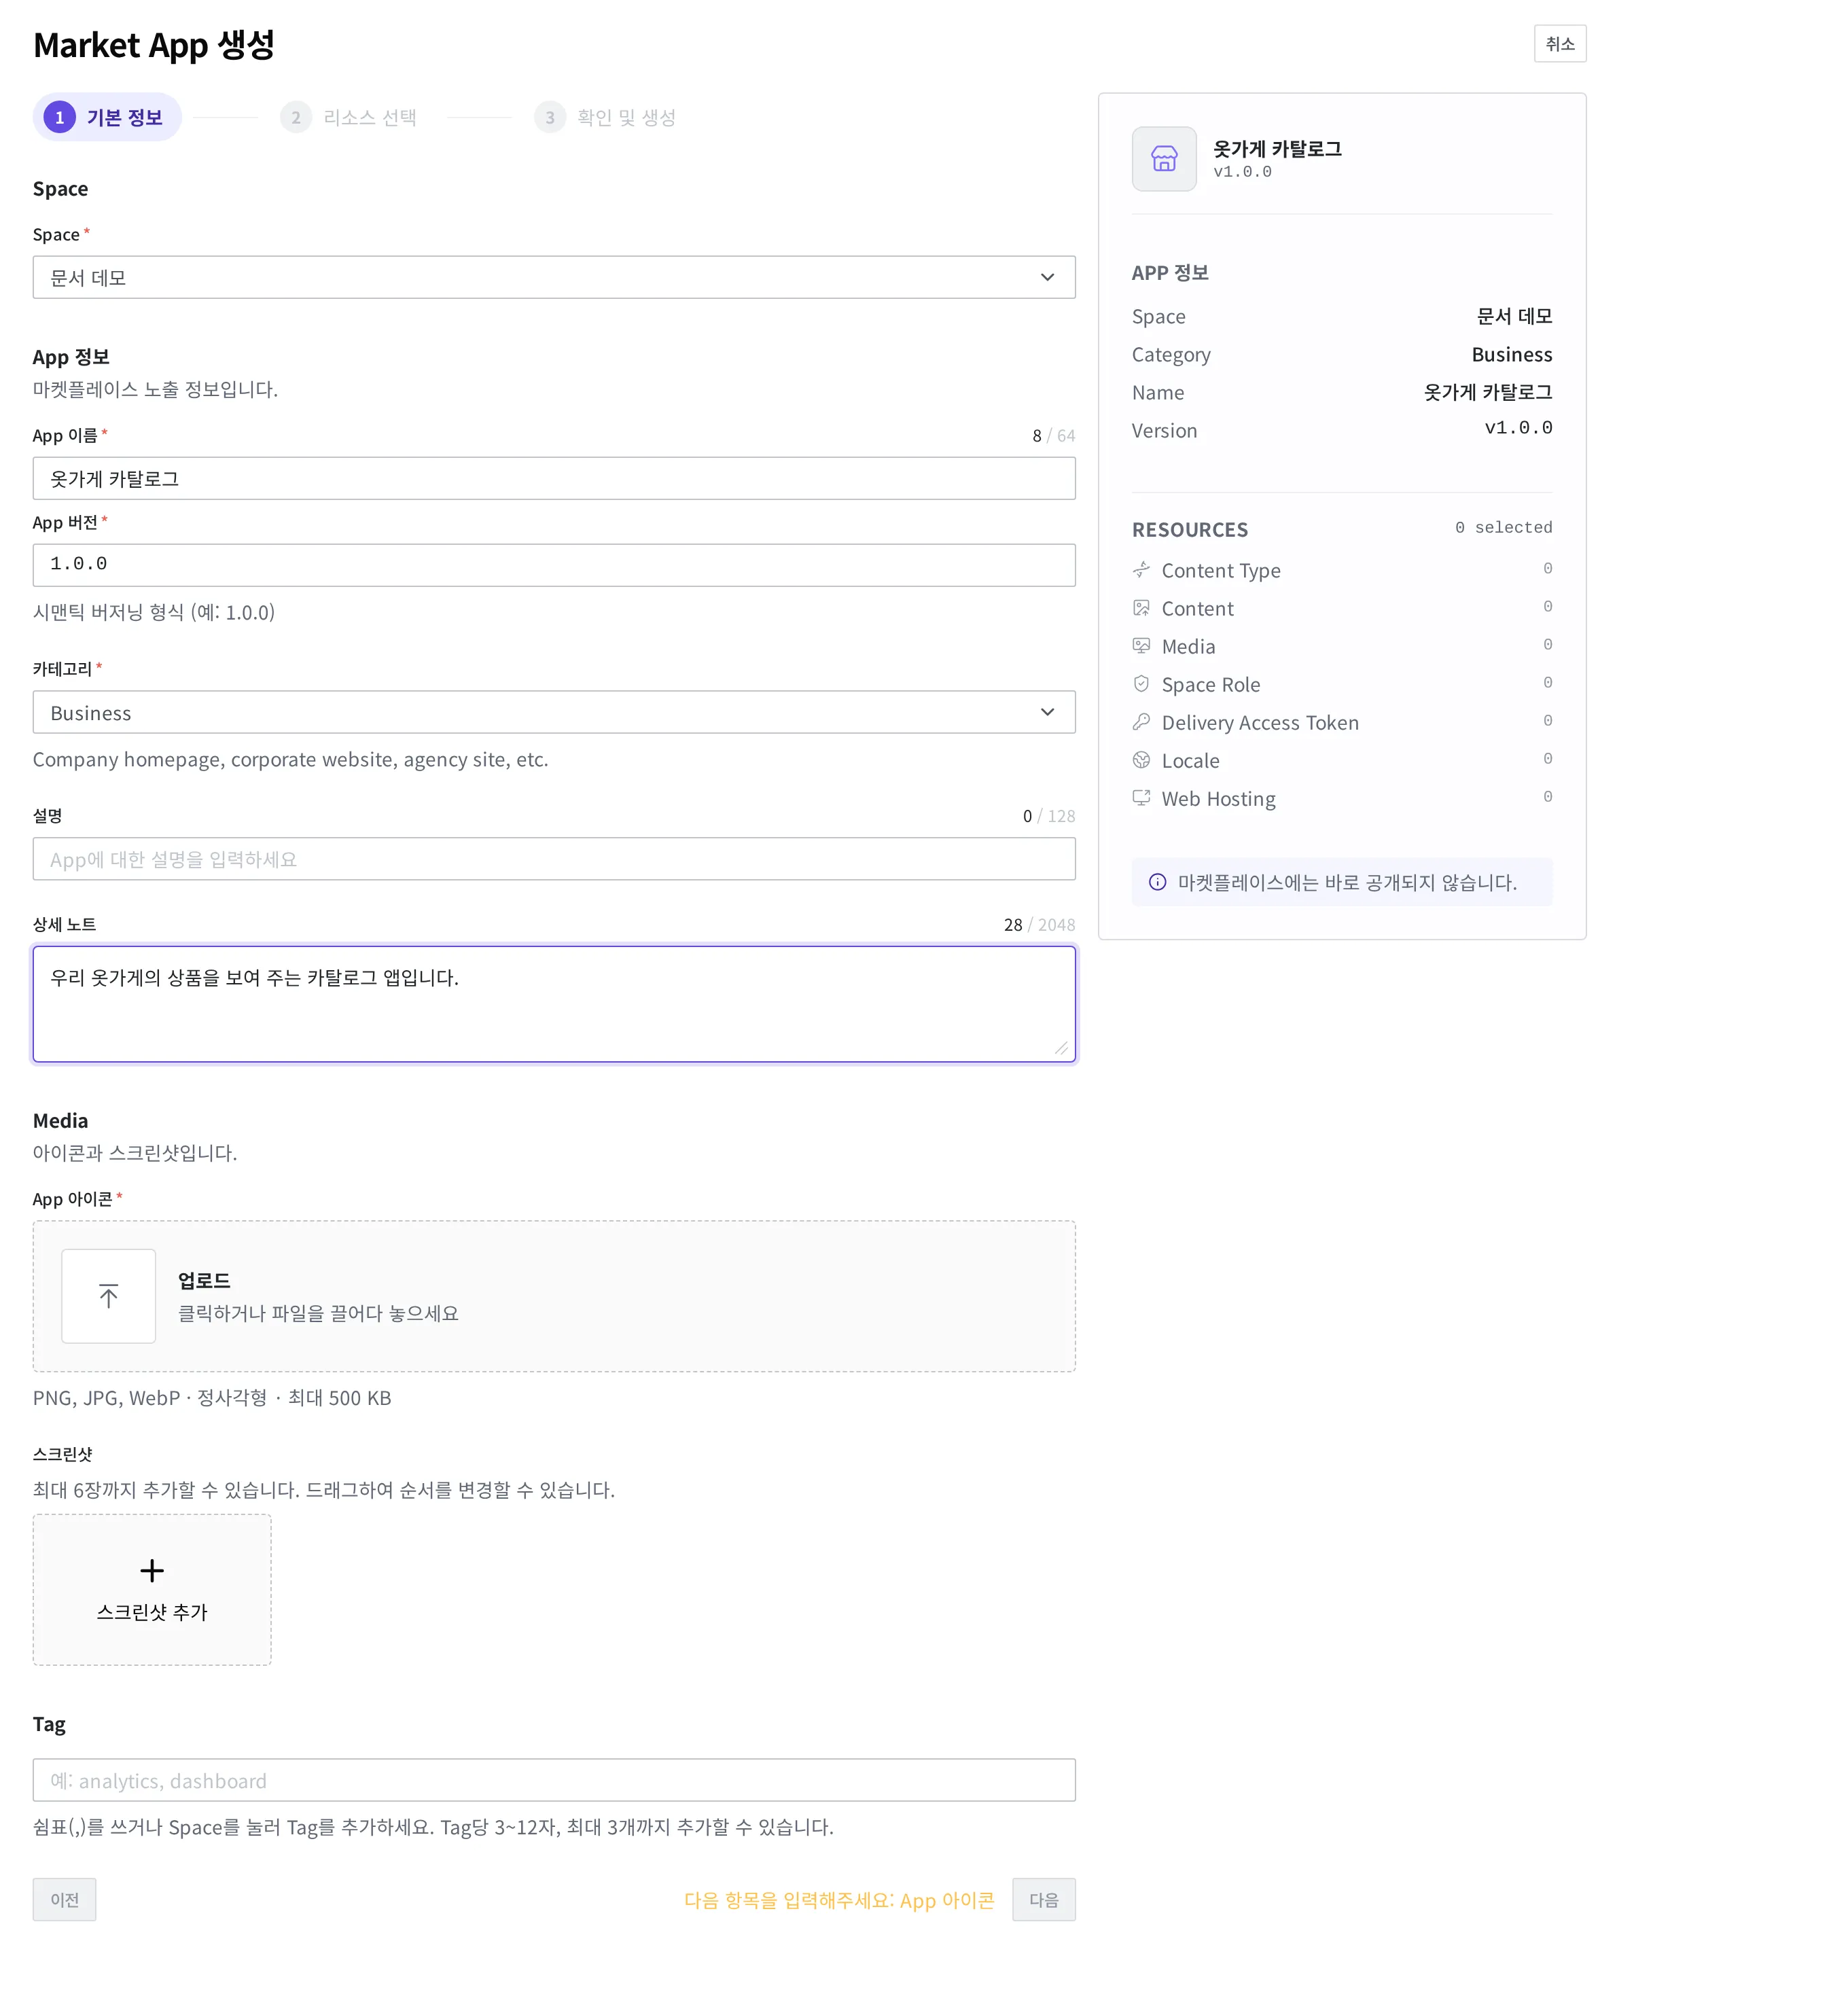Focus the App 버전 input field
1848x2011 pixels.
(x=554, y=565)
